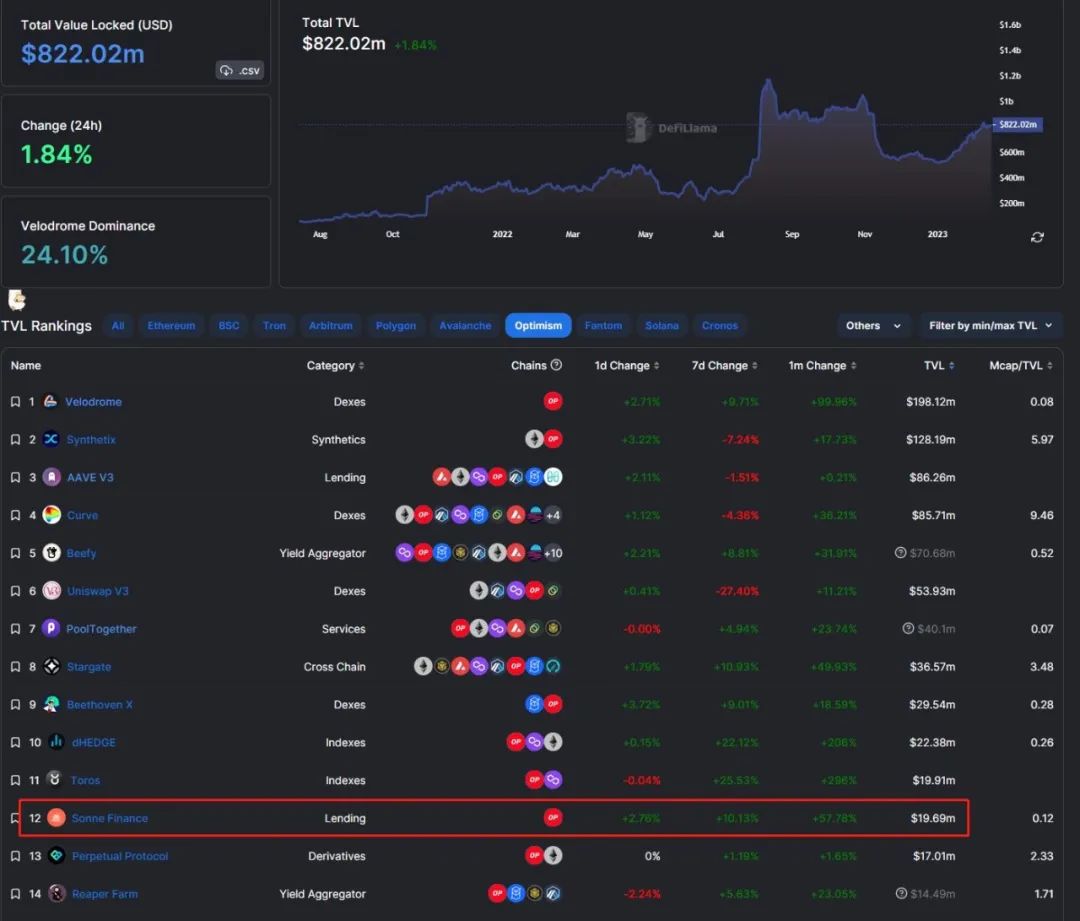Sort the table by 1m Change
The height and width of the screenshot is (921, 1080).
[822, 366]
